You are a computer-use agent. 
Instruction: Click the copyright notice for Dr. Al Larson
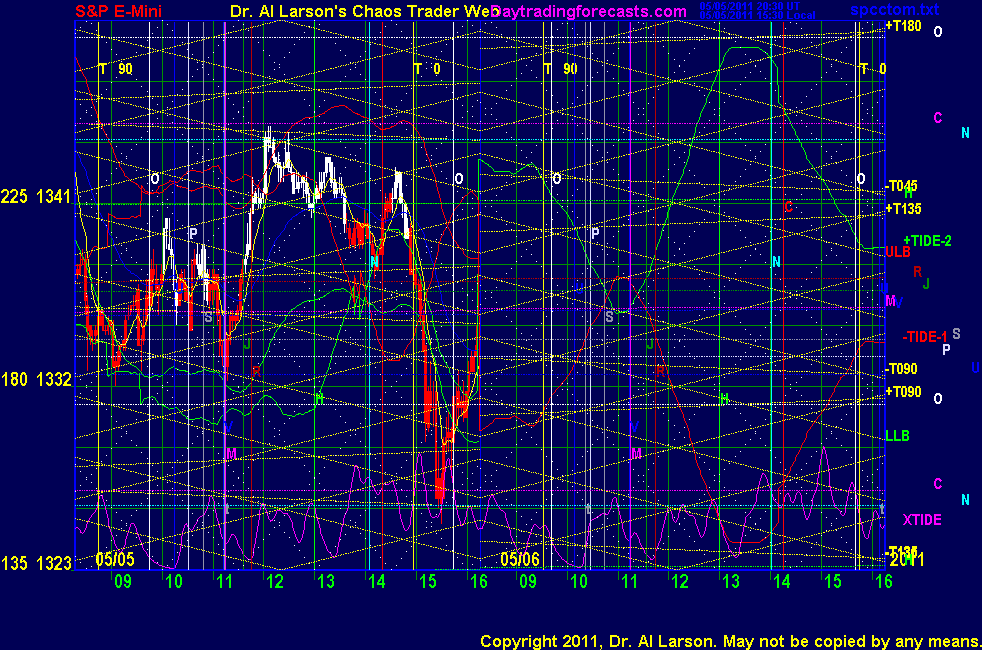tap(730, 641)
